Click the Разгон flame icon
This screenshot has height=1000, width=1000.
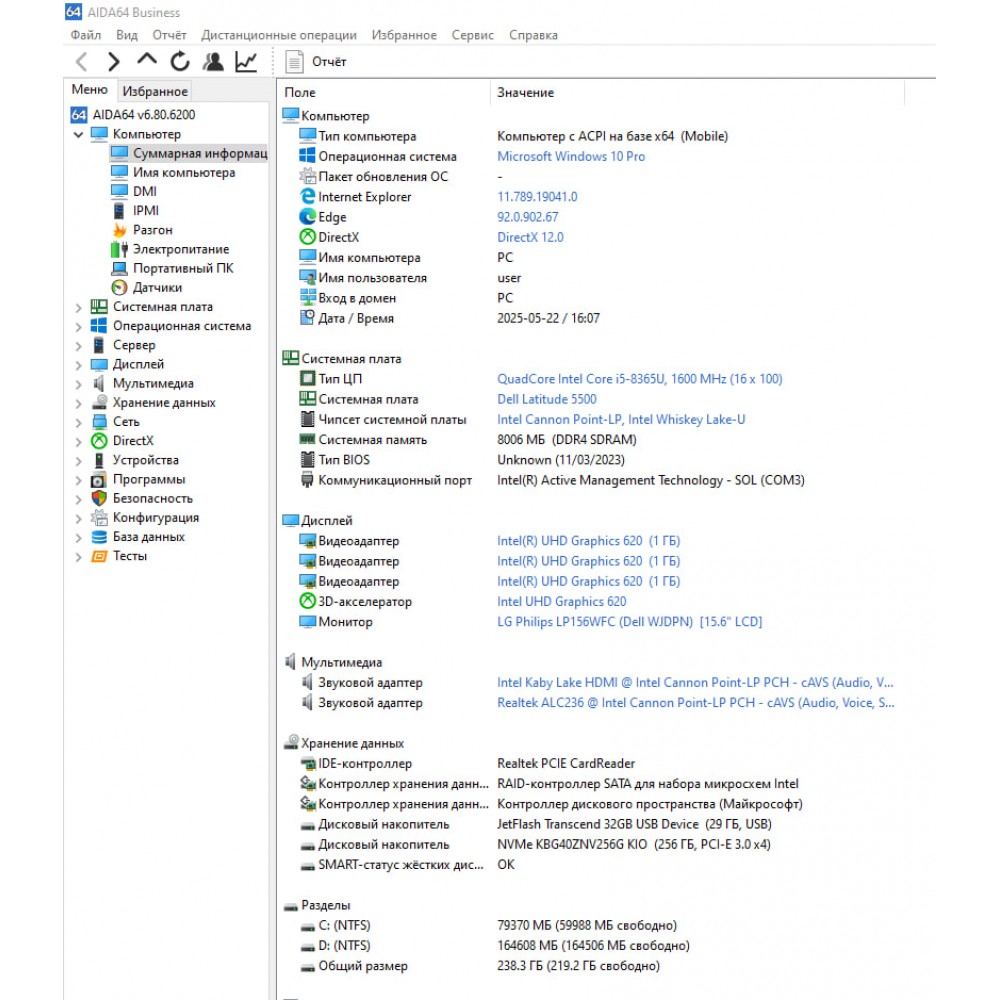[x=119, y=230]
